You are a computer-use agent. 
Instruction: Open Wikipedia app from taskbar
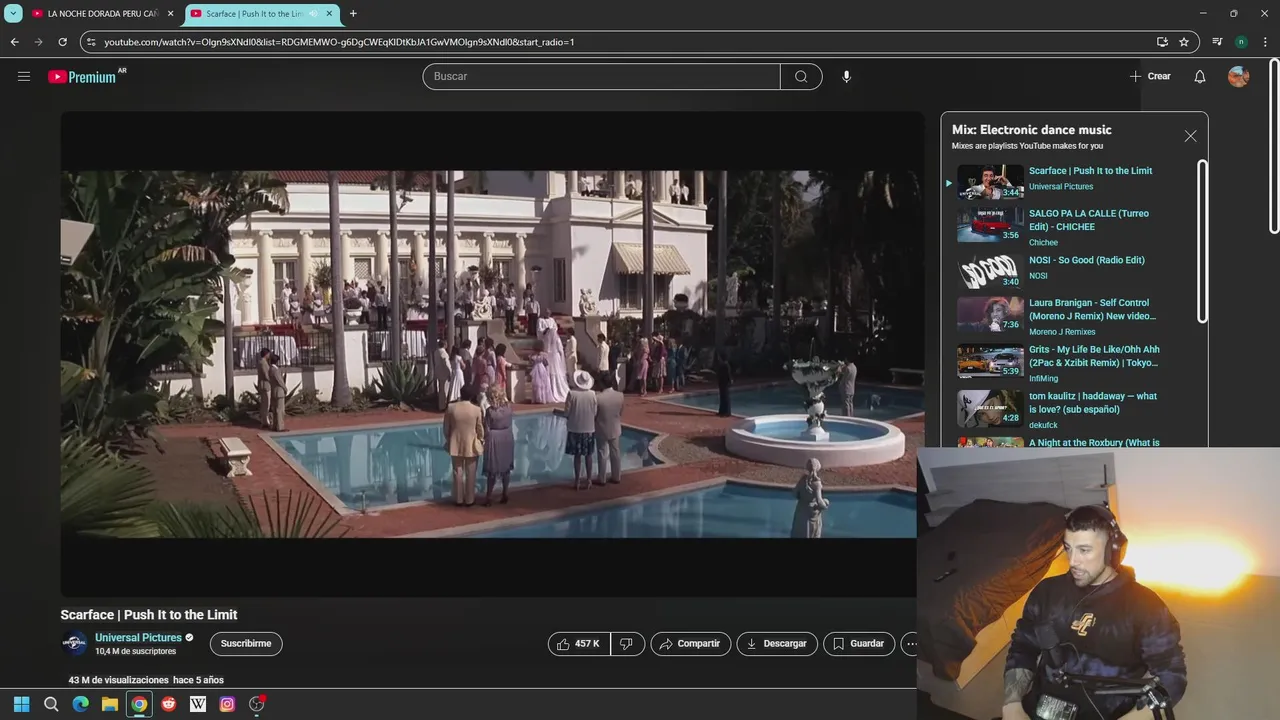(198, 704)
